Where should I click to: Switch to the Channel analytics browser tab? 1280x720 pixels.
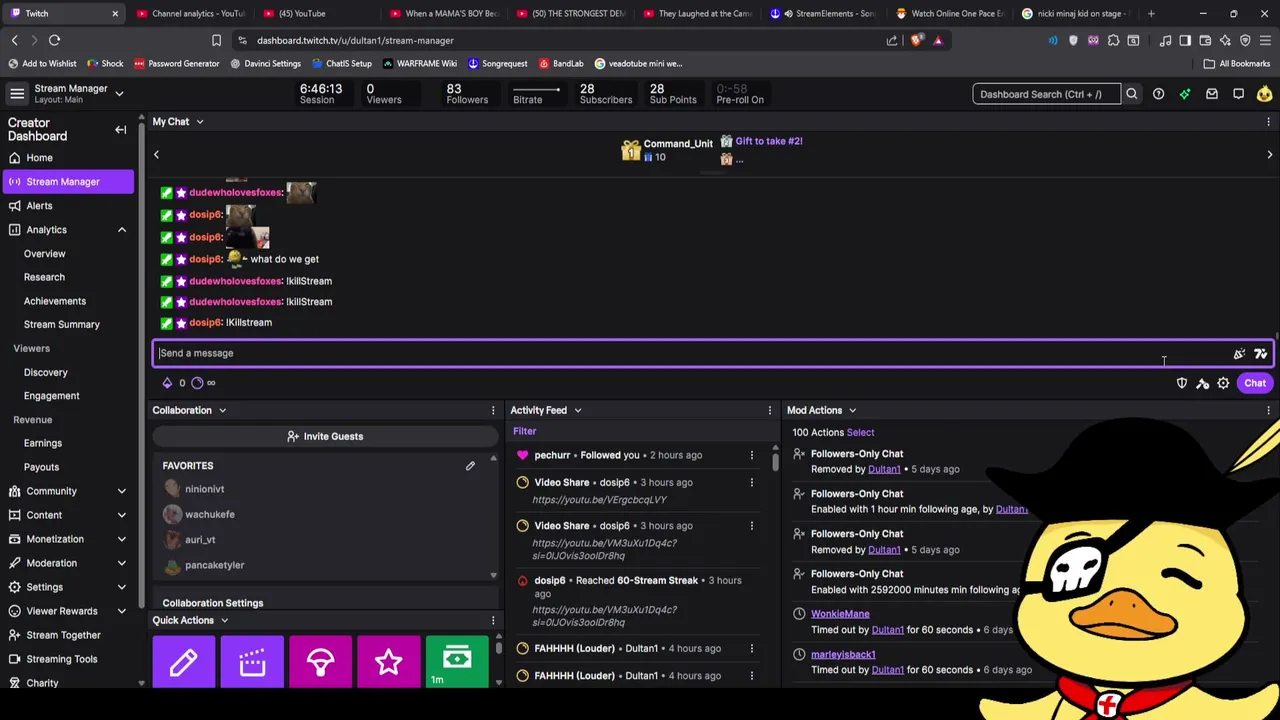[190, 13]
